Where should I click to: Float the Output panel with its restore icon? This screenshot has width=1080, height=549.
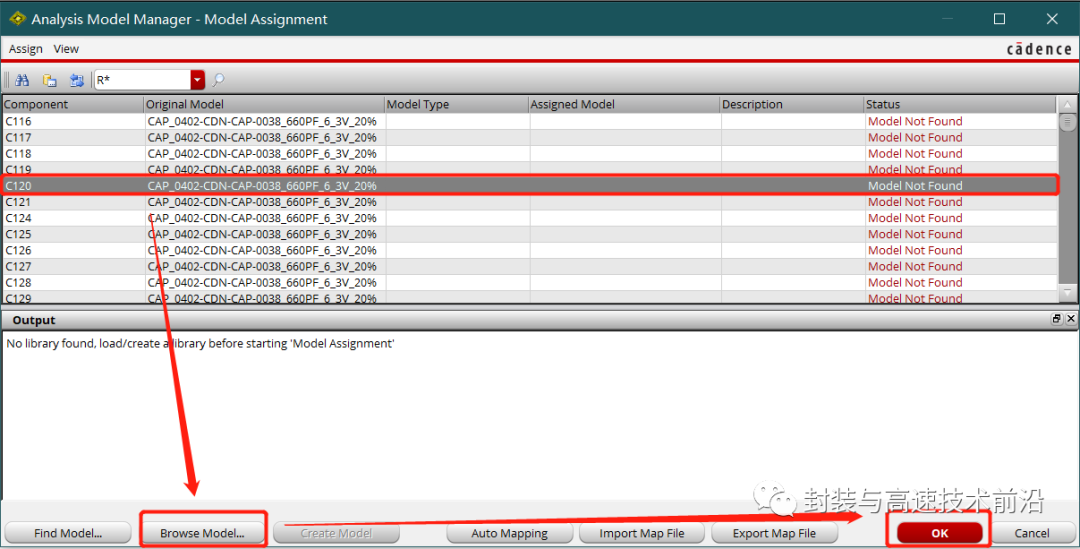pyautogui.click(x=1057, y=319)
